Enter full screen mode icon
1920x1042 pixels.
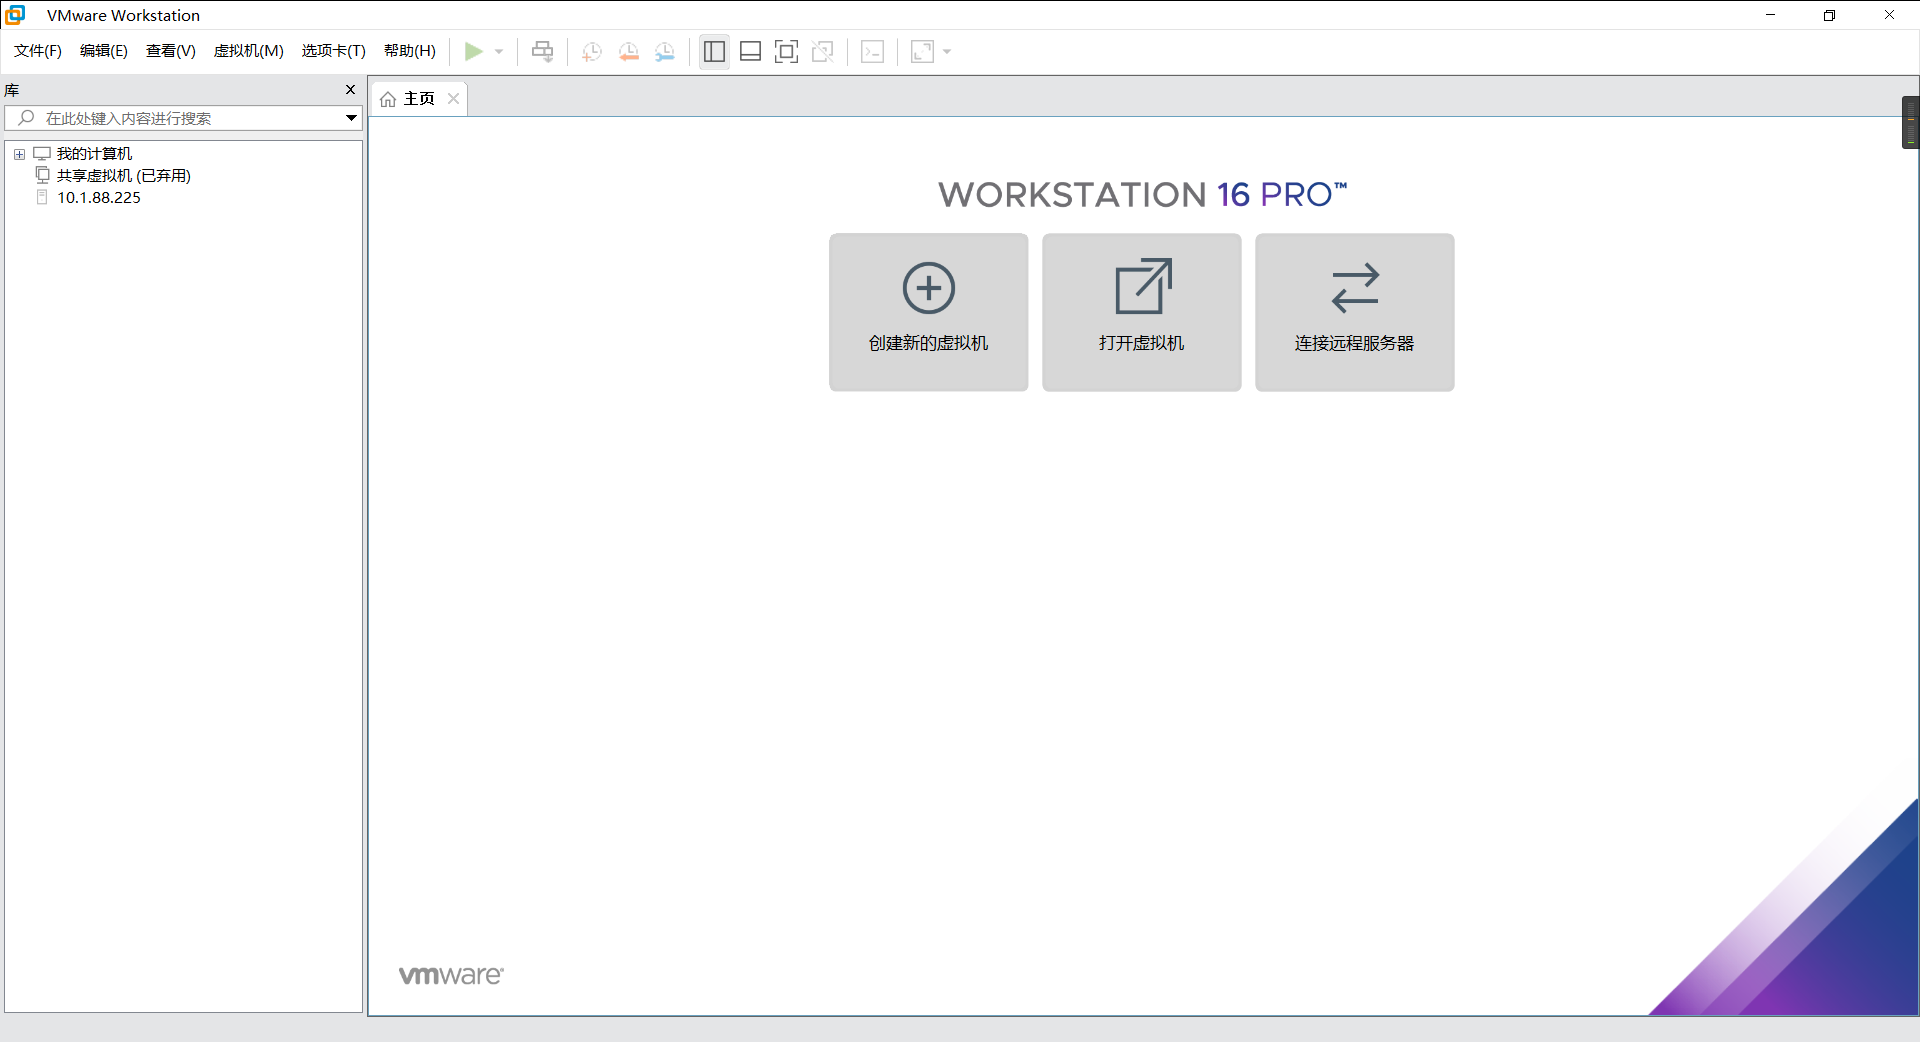[x=787, y=51]
